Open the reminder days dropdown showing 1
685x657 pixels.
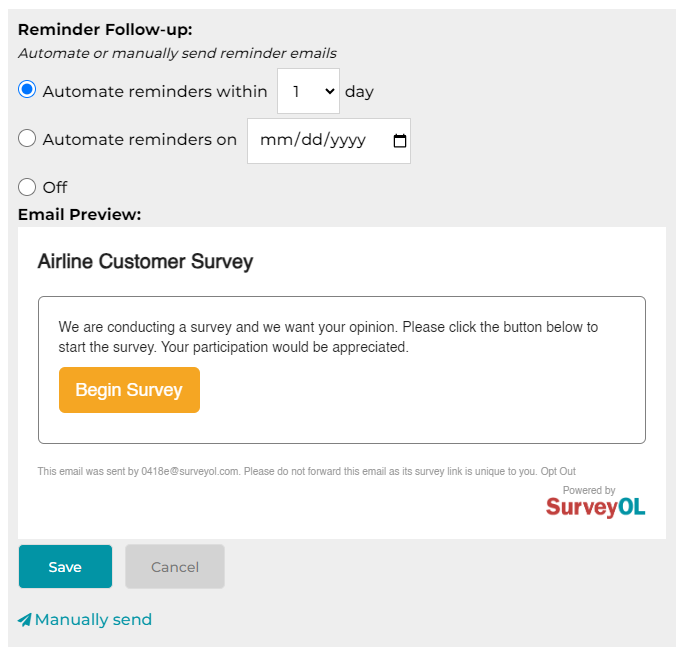click(308, 91)
